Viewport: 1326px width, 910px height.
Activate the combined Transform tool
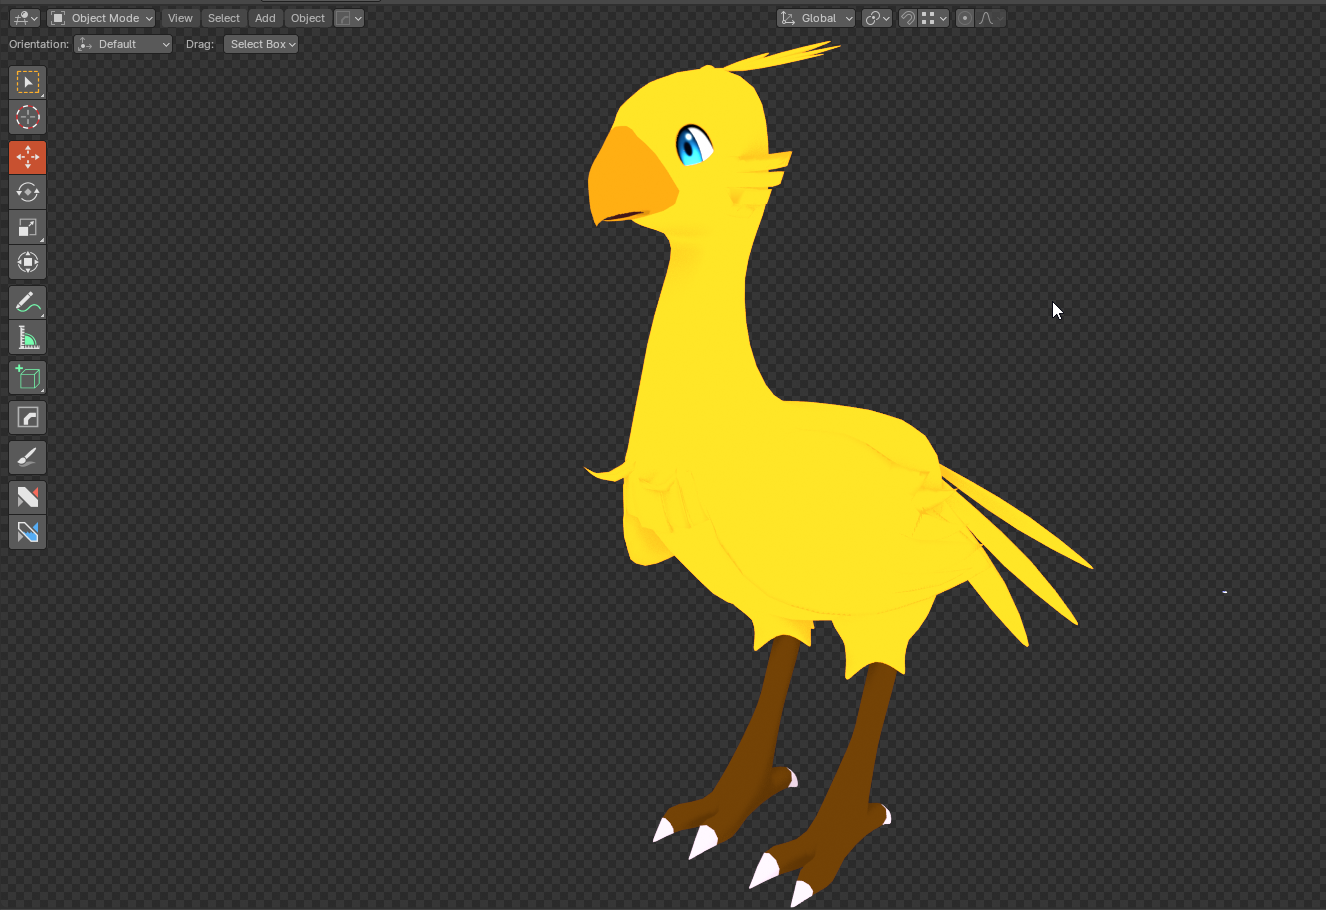tap(28, 262)
